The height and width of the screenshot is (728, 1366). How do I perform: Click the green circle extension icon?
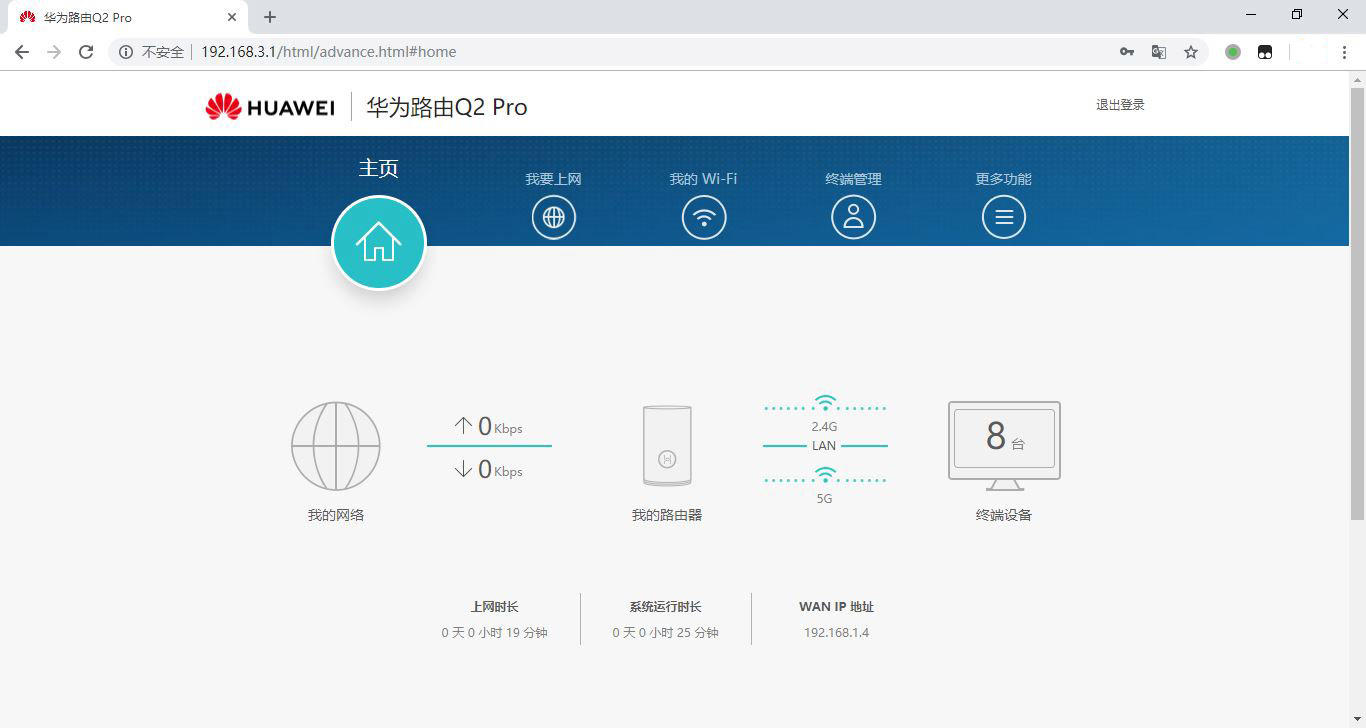pos(1233,52)
